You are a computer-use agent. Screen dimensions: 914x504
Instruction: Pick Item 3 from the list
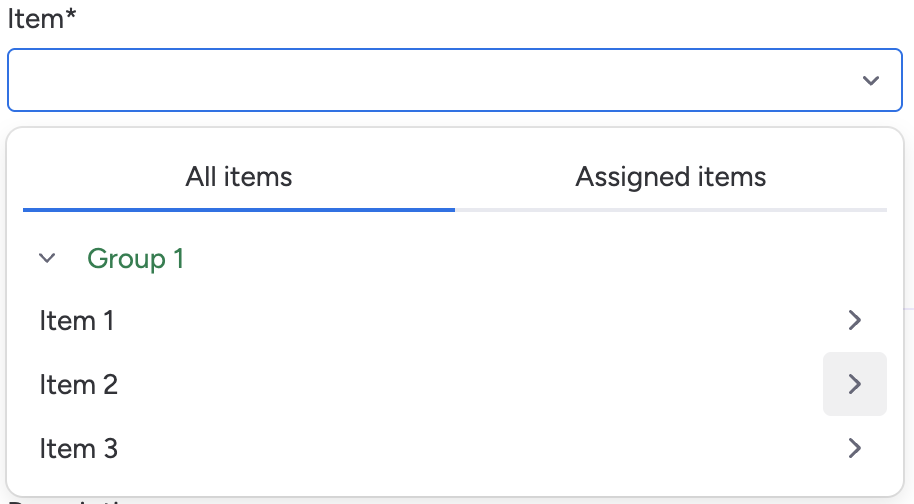point(79,449)
